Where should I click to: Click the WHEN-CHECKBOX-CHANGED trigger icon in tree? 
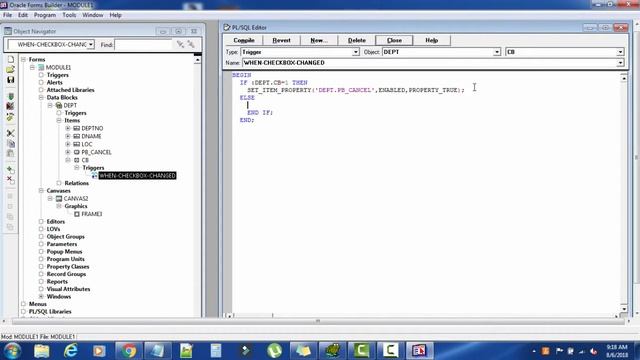pos(94,176)
